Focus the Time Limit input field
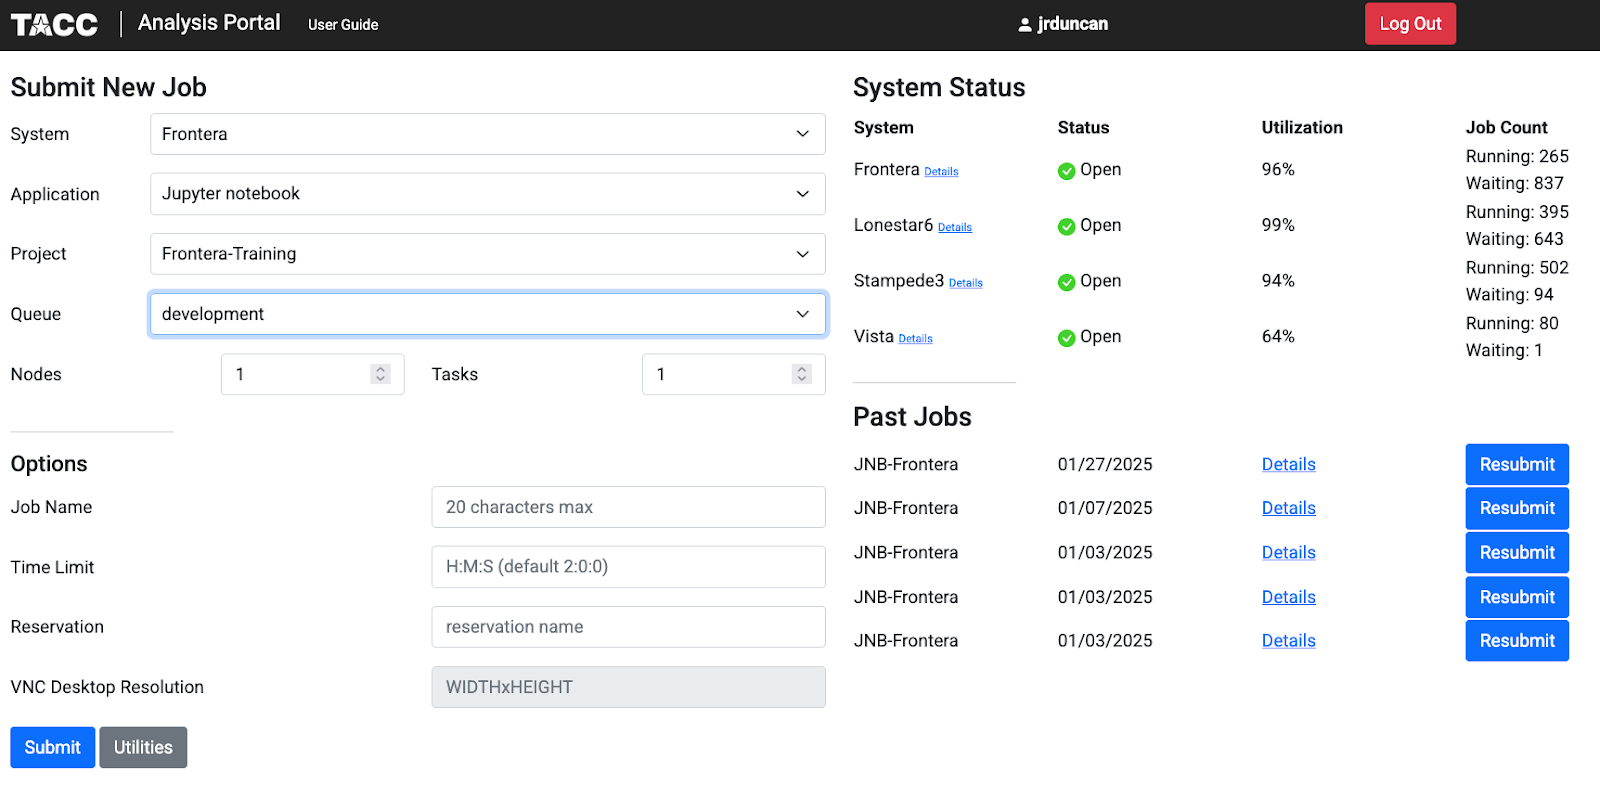 628,567
